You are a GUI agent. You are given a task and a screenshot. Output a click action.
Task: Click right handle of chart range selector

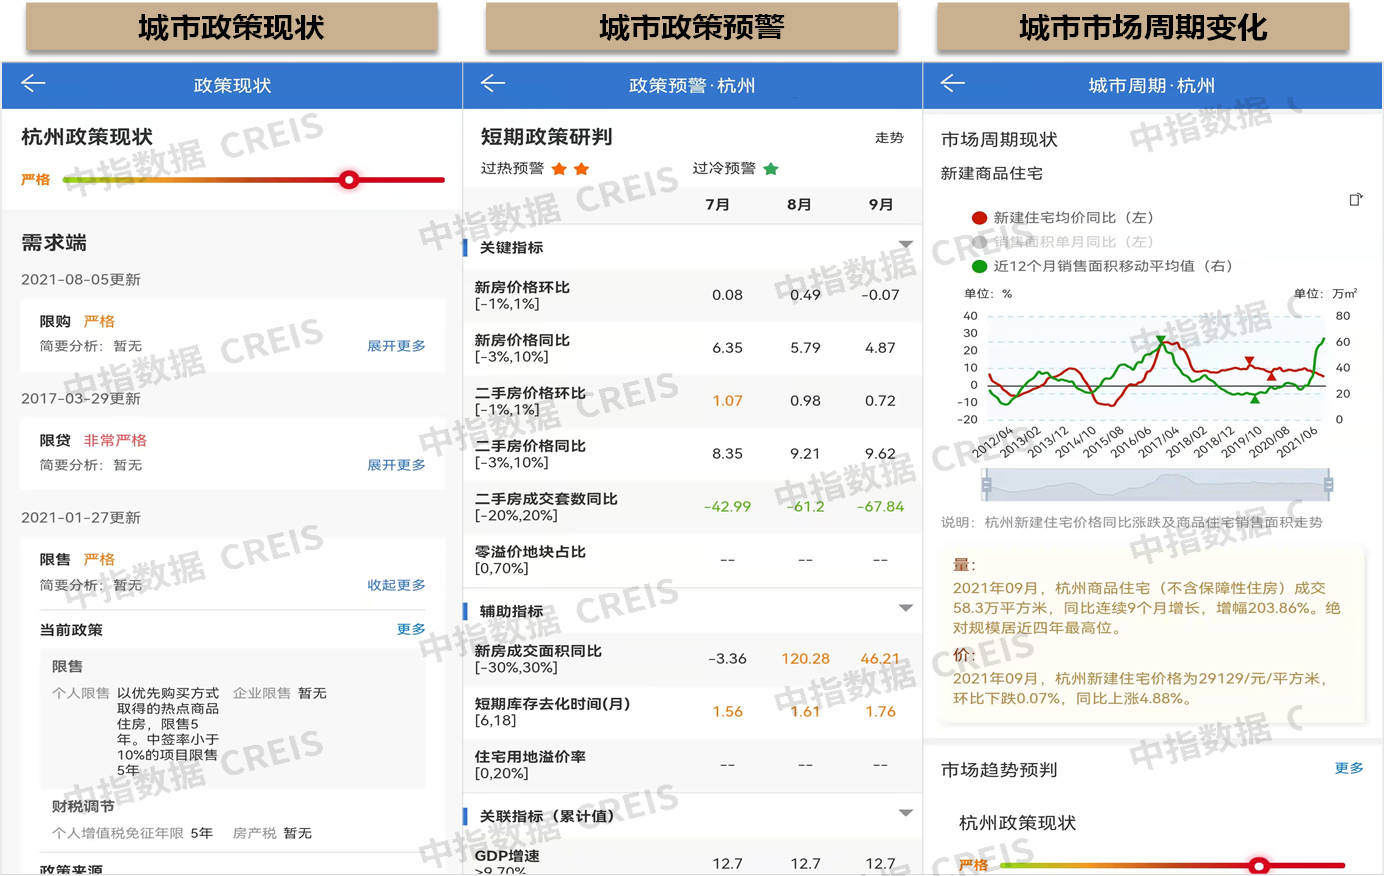point(1328,486)
